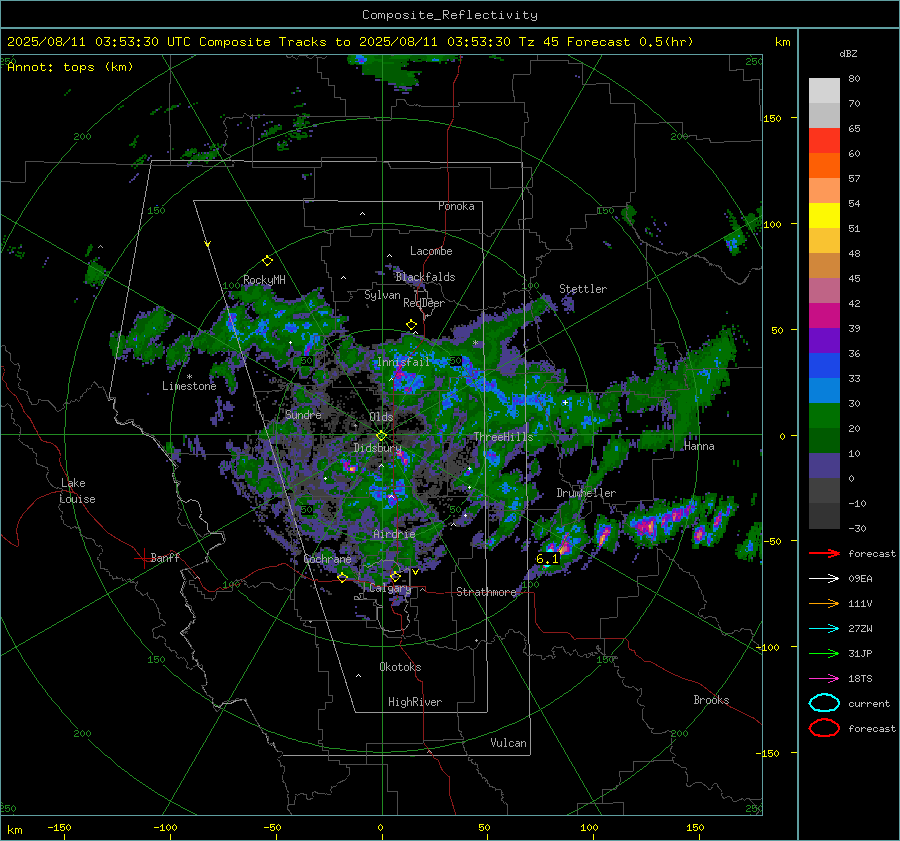This screenshot has height=841, width=900.
Task: Click the Didsbury city label
Action: pos(377,448)
